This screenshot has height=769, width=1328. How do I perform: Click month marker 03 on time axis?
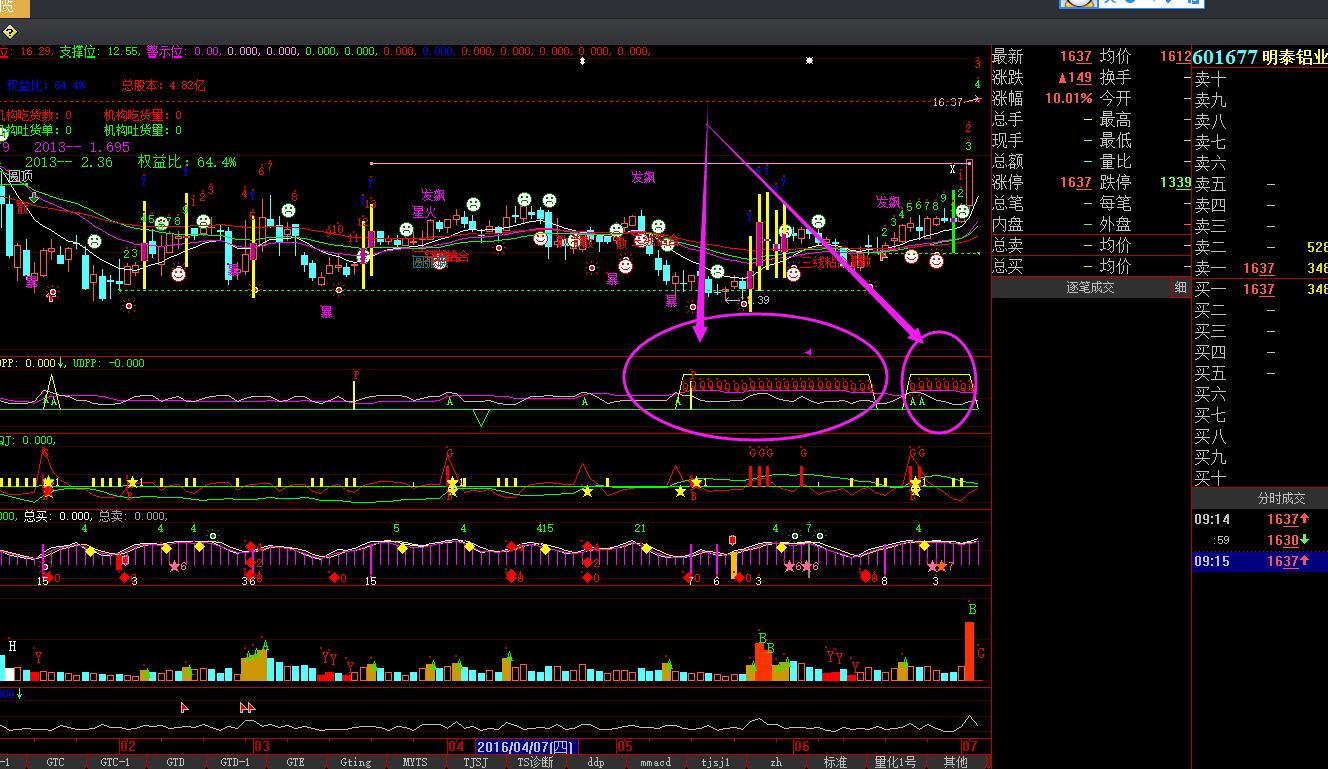coord(261,746)
